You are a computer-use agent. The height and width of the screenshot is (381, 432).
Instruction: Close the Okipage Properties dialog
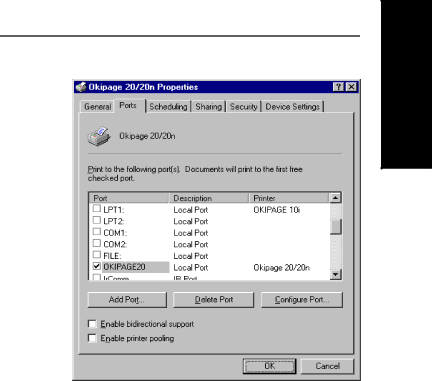click(x=351, y=87)
